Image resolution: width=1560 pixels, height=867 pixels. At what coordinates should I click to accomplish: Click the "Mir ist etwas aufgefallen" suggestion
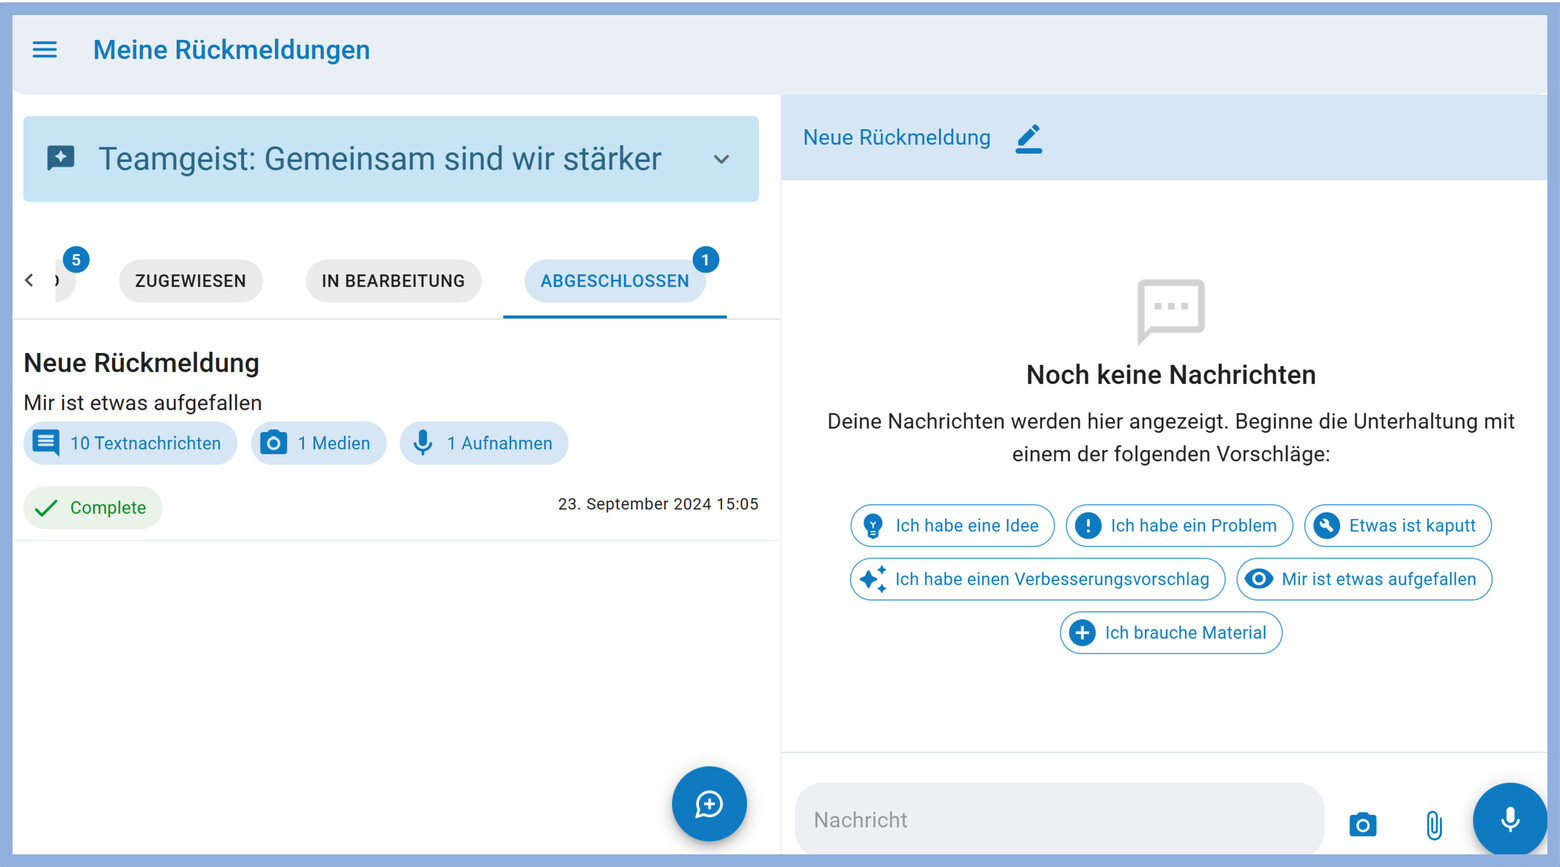1363,579
